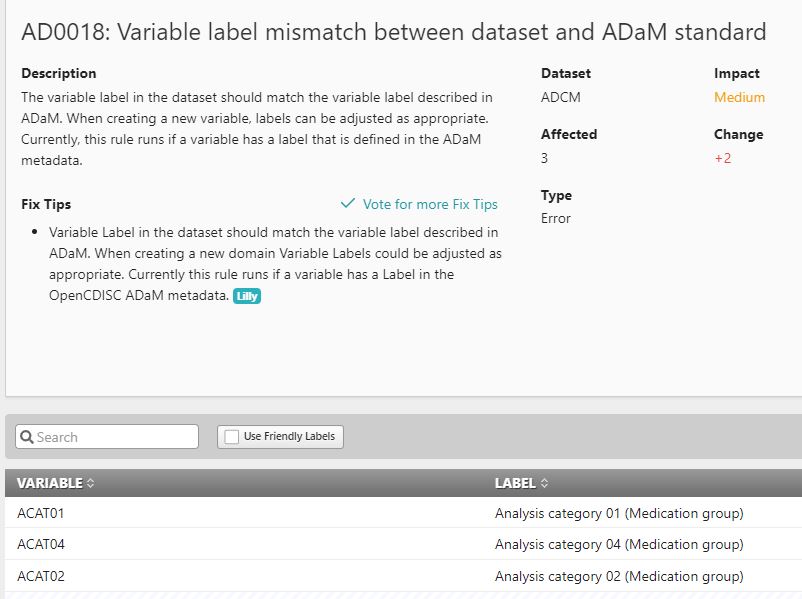Viewport: 802px width, 599px height.
Task: Click the Medium impact value
Action: [739, 97]
